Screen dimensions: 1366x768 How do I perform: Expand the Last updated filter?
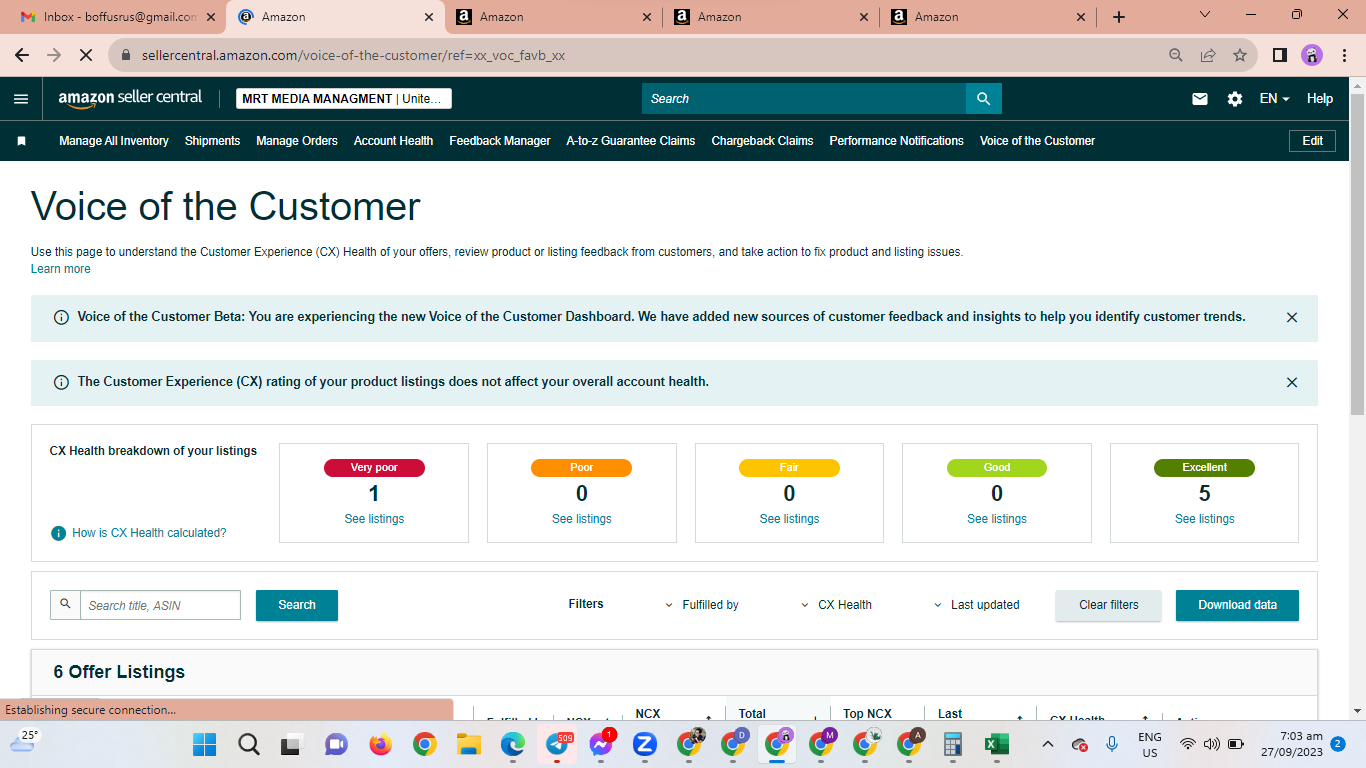[x=977, y=605]
